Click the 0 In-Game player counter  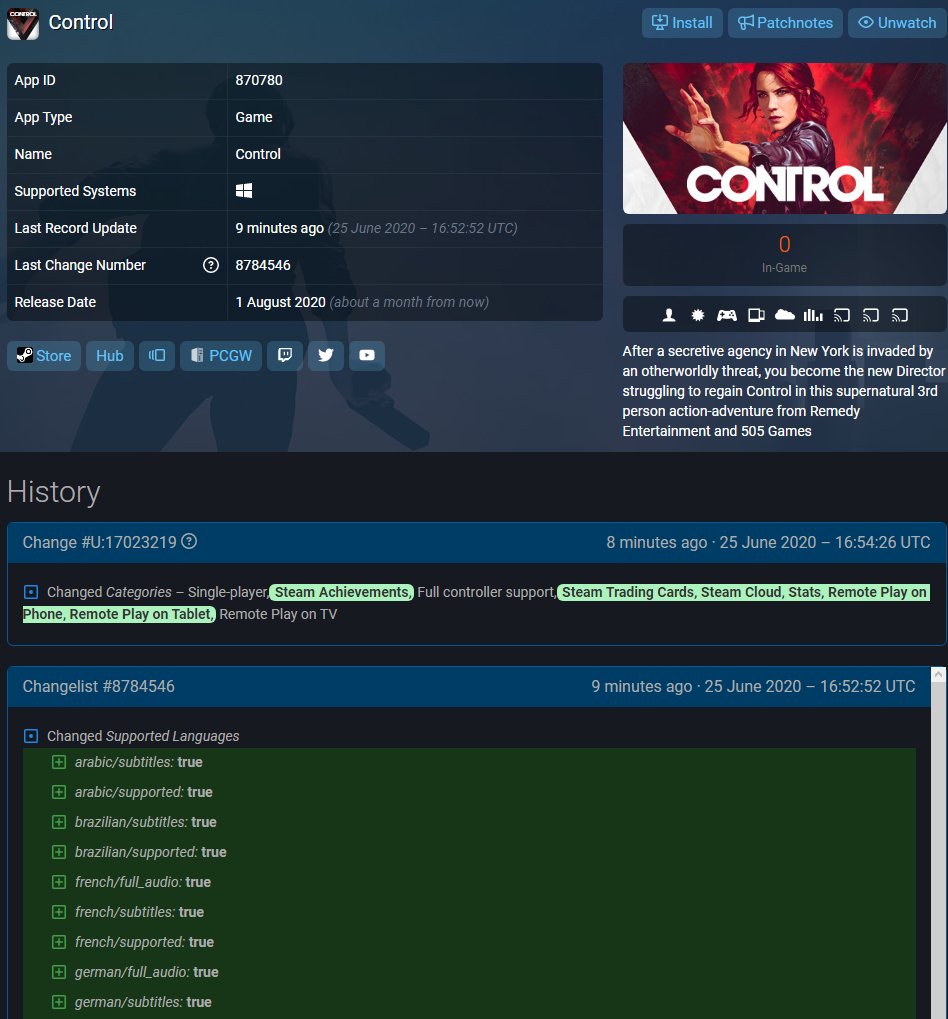784,255
